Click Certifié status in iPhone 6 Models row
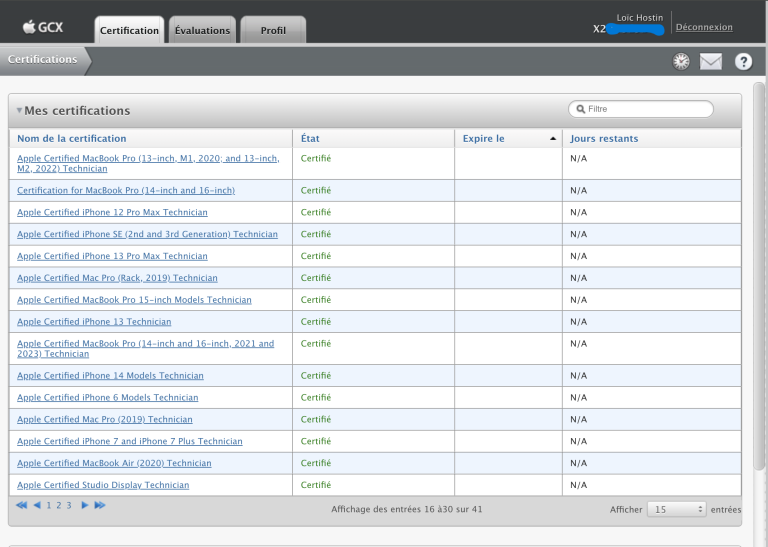Image resolution: width=768 pixels, height=547 pixels. (316, 397)
